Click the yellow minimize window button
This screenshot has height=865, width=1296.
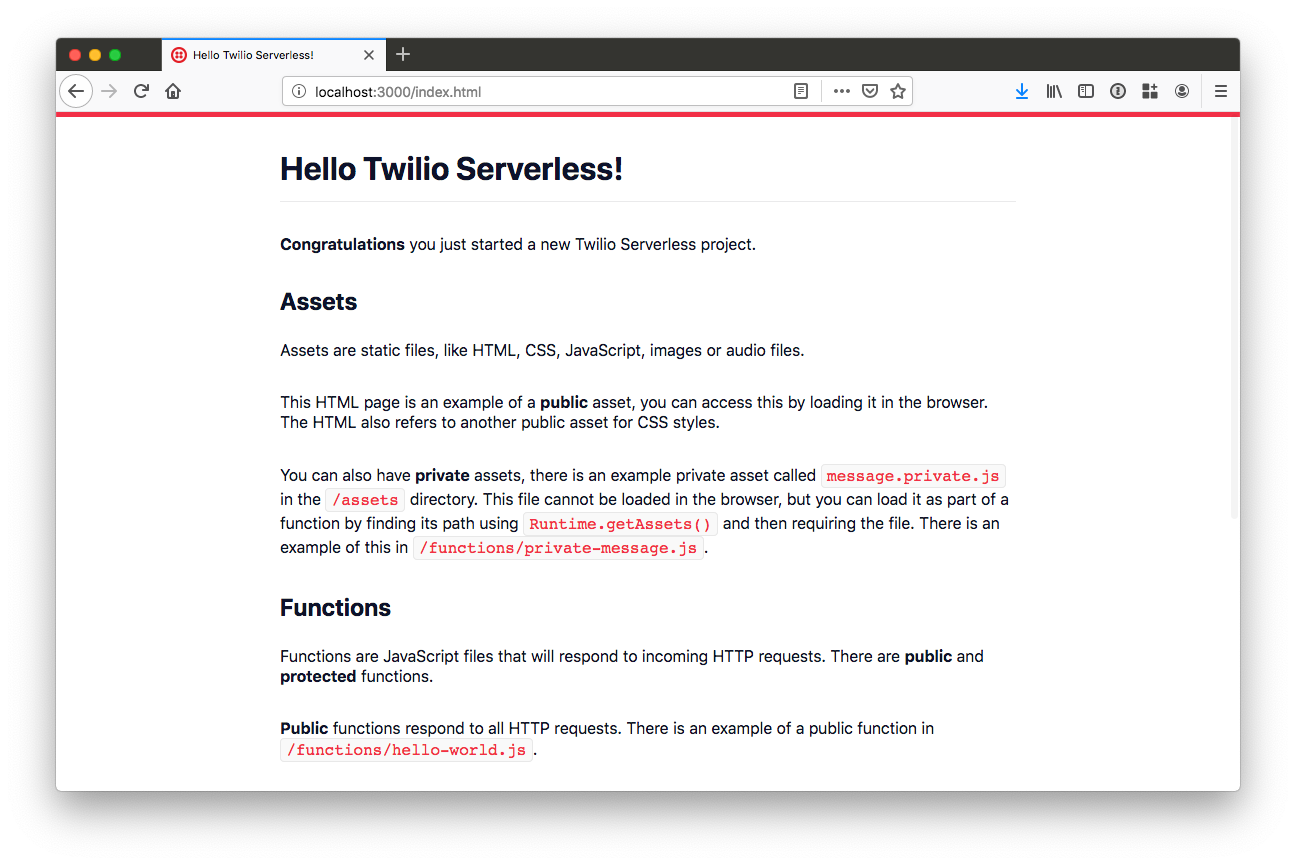[95, 55]
